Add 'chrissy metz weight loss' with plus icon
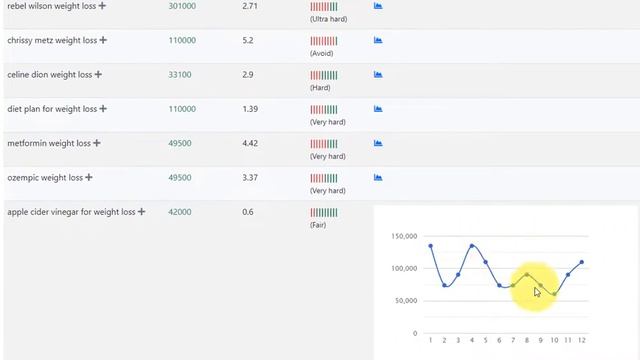Image resolution: width=640 pixels, height=360 pixels. click(x=103, y=40)
